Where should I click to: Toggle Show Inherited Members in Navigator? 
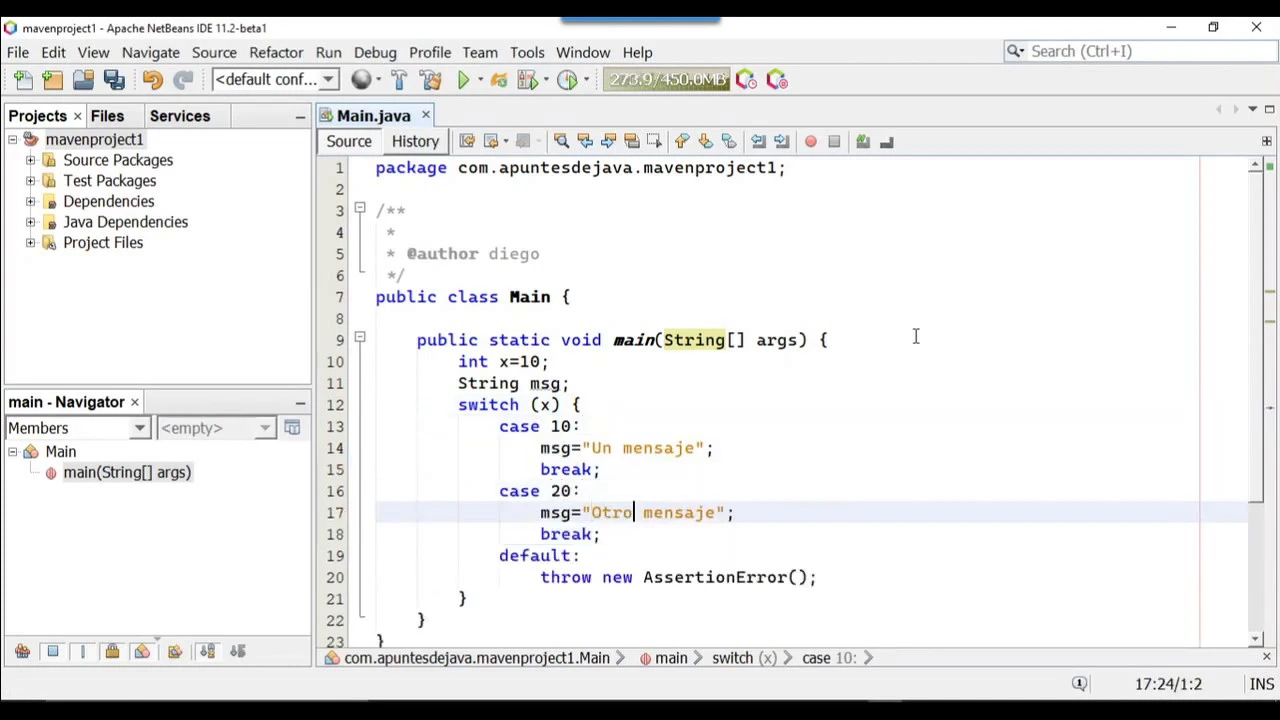coord(22,652)
